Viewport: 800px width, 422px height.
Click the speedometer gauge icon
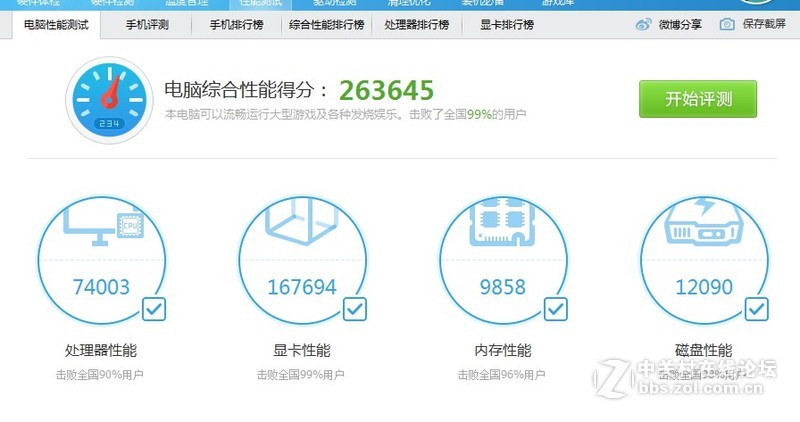tap(109, 100)
